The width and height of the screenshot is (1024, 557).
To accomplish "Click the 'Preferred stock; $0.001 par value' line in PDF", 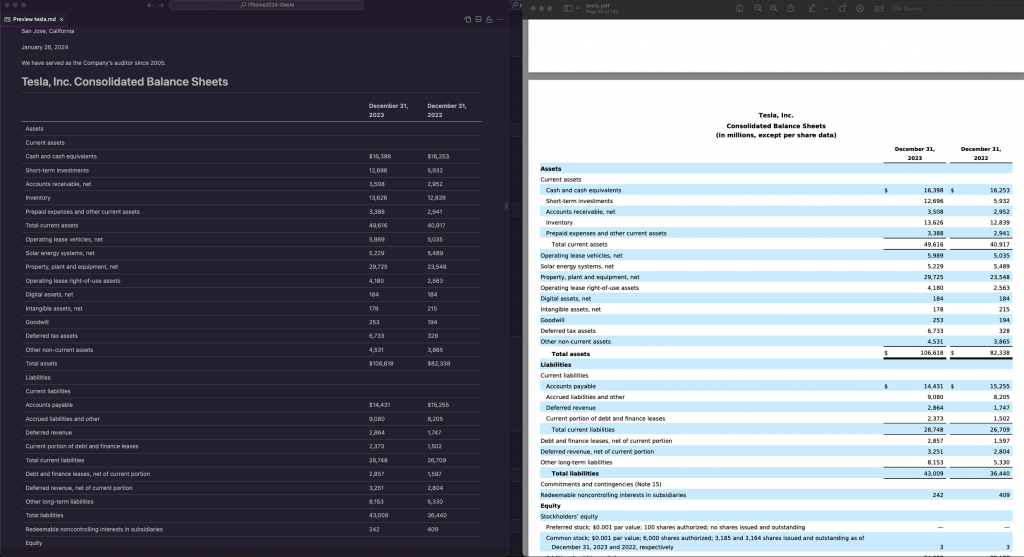I will (x=675, y=527).
